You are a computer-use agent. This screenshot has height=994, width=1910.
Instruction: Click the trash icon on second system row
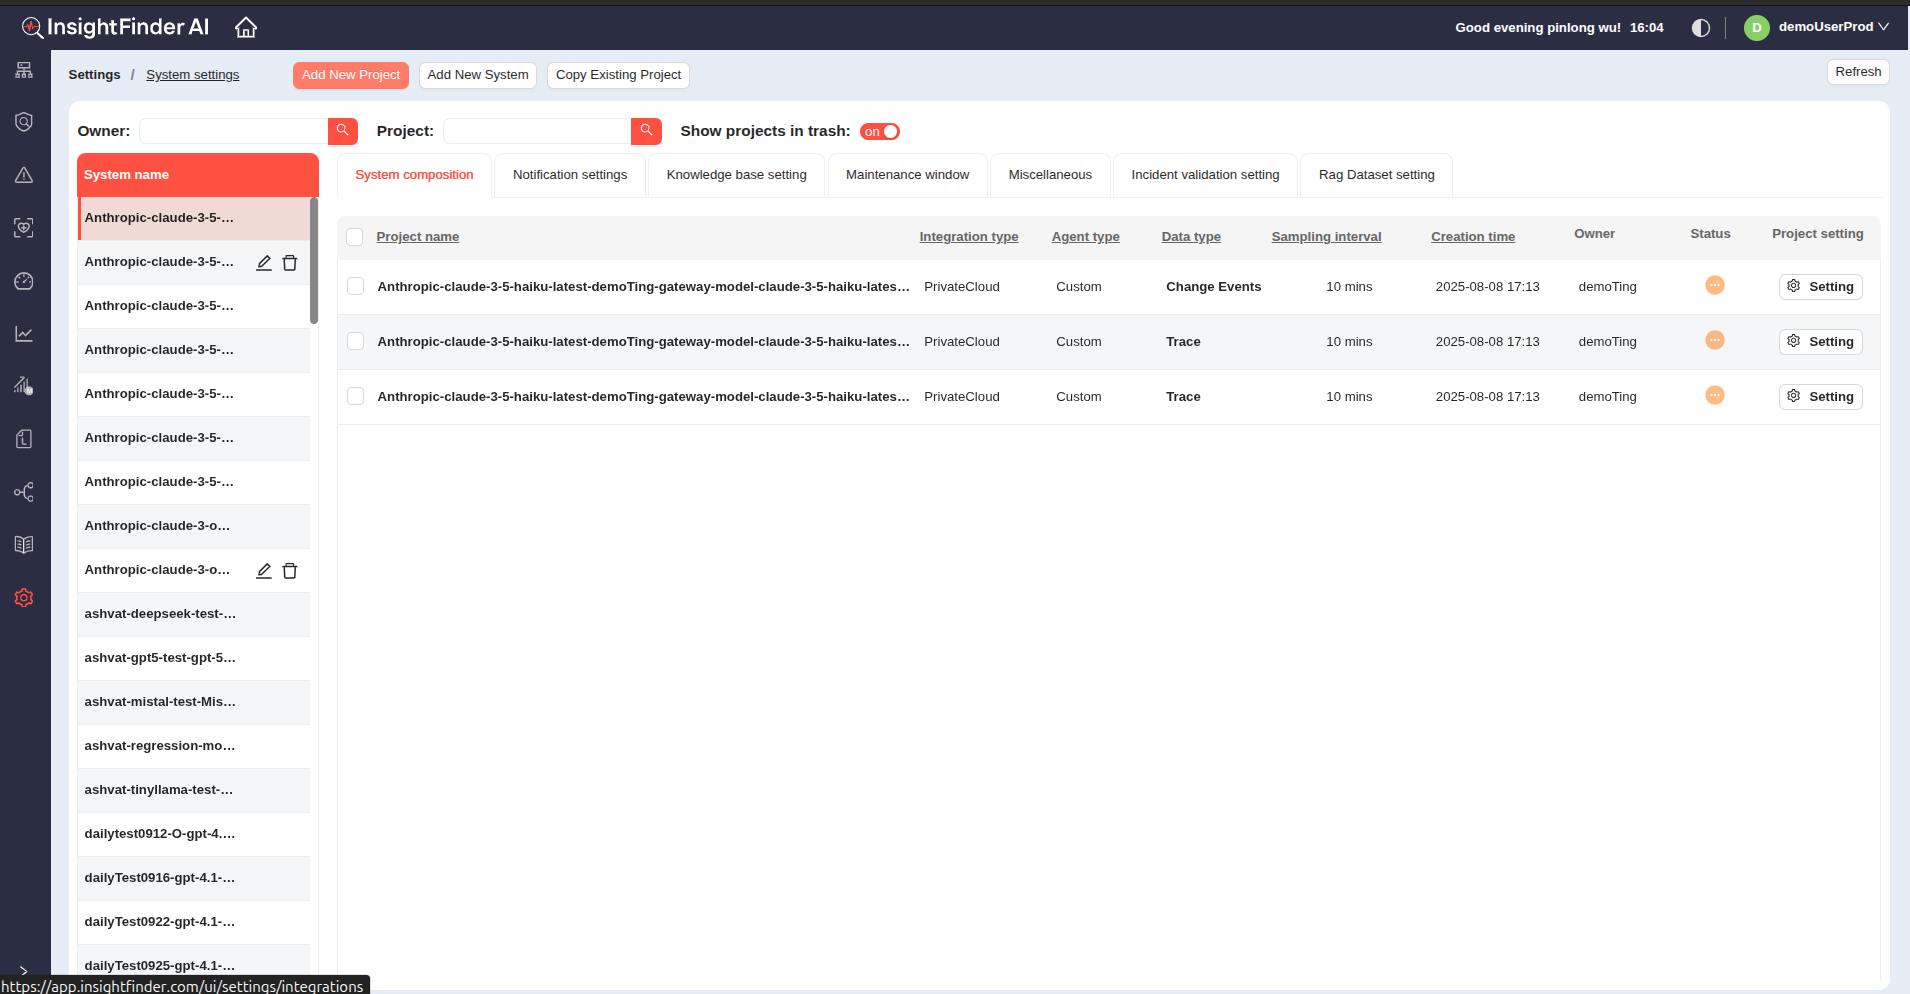point(290,263)
